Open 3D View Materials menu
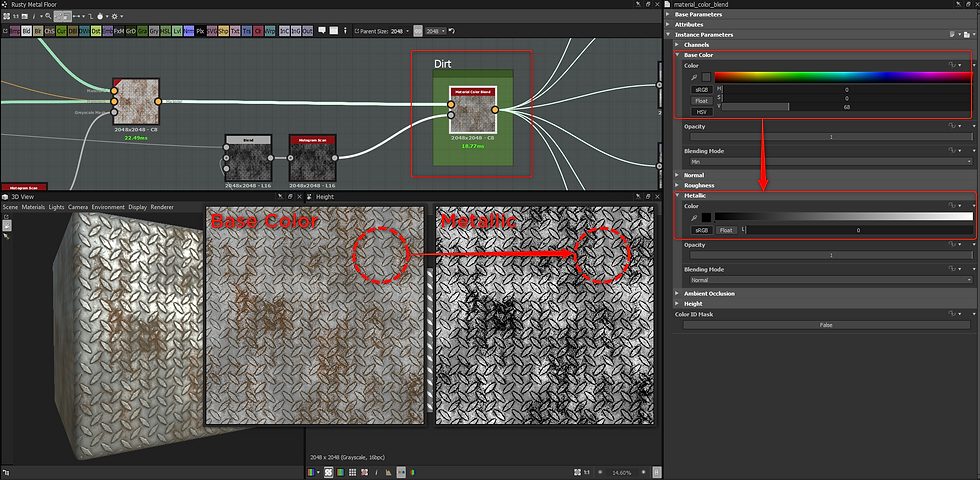The image size is (980, 480). [33, 207]
